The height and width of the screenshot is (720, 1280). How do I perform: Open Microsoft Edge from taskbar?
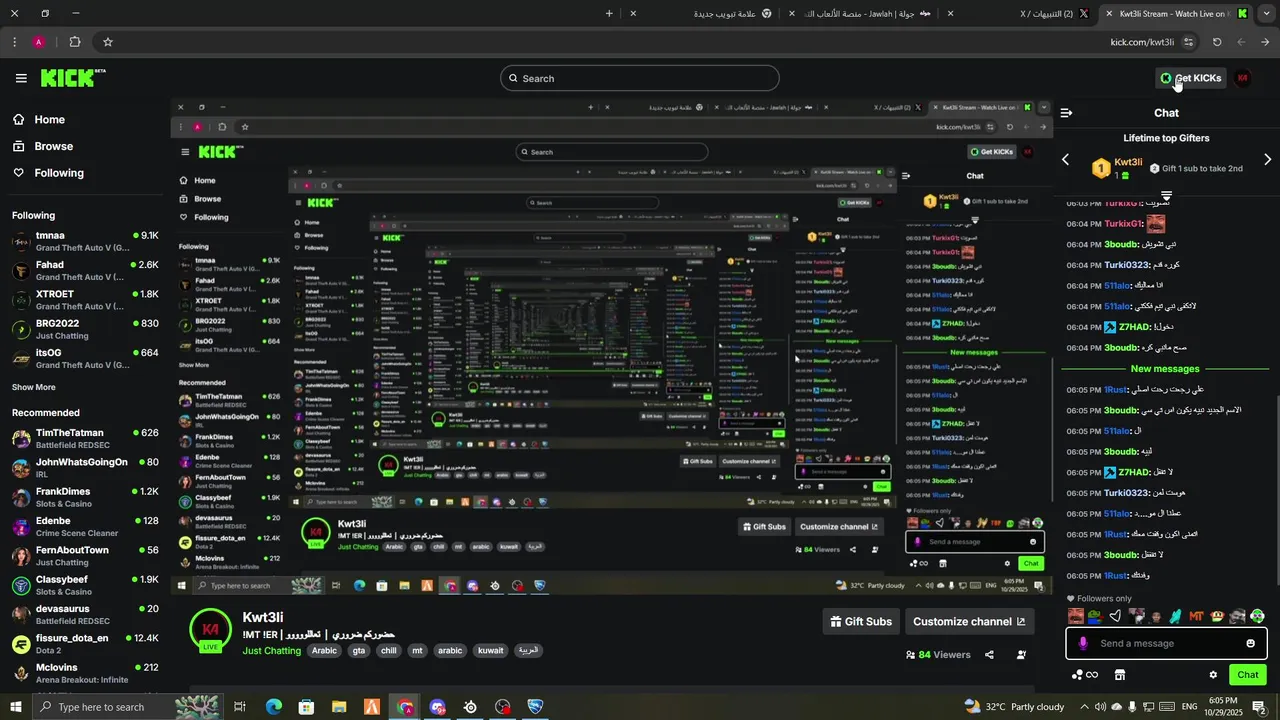tap(273, 707)
